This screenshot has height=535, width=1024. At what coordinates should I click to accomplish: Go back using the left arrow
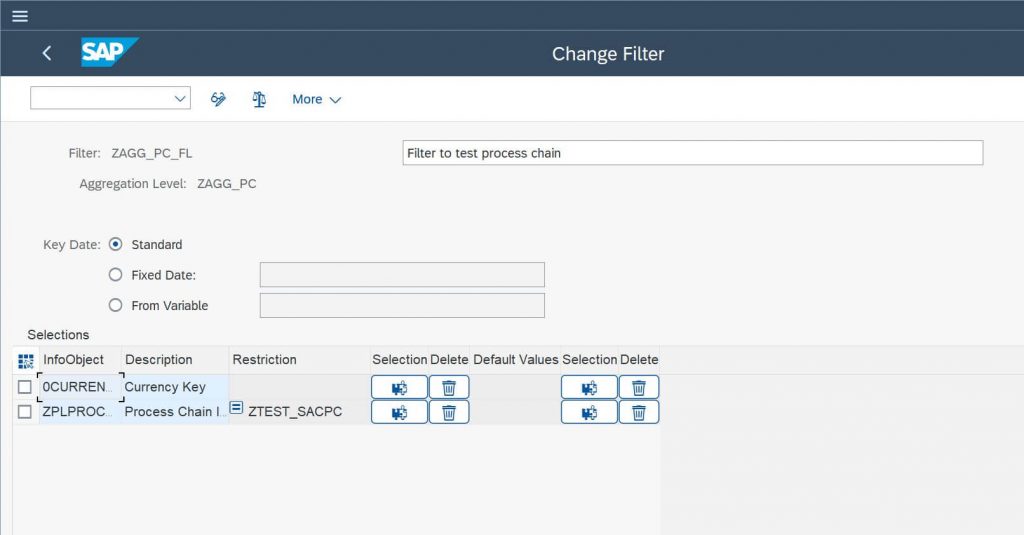click(46, 54)
